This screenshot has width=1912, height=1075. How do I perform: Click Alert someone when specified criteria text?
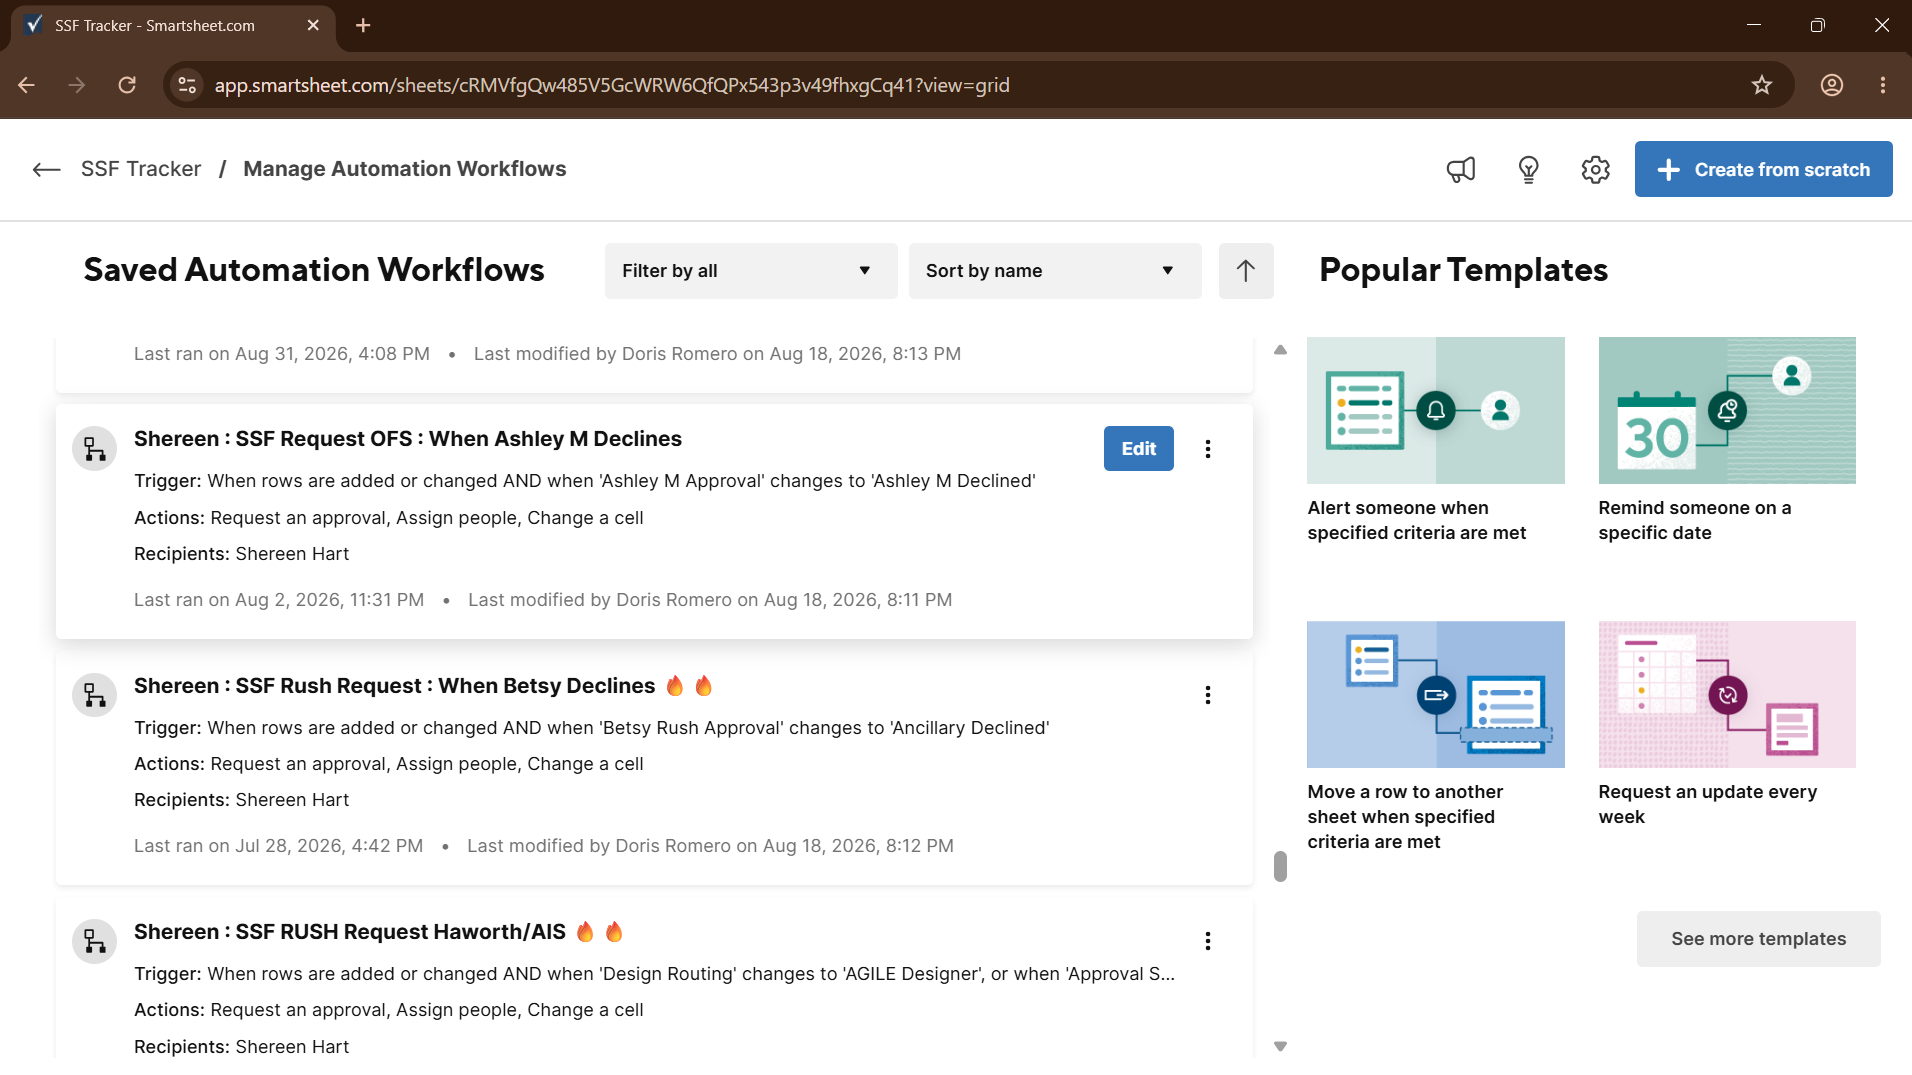coord(1416,521)
